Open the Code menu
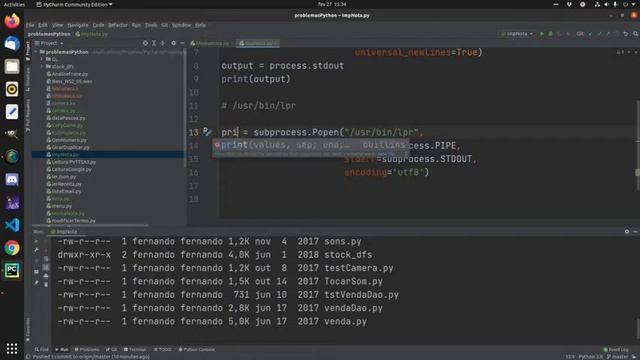Viewport: 640px width, 360px height. (98, 25)
